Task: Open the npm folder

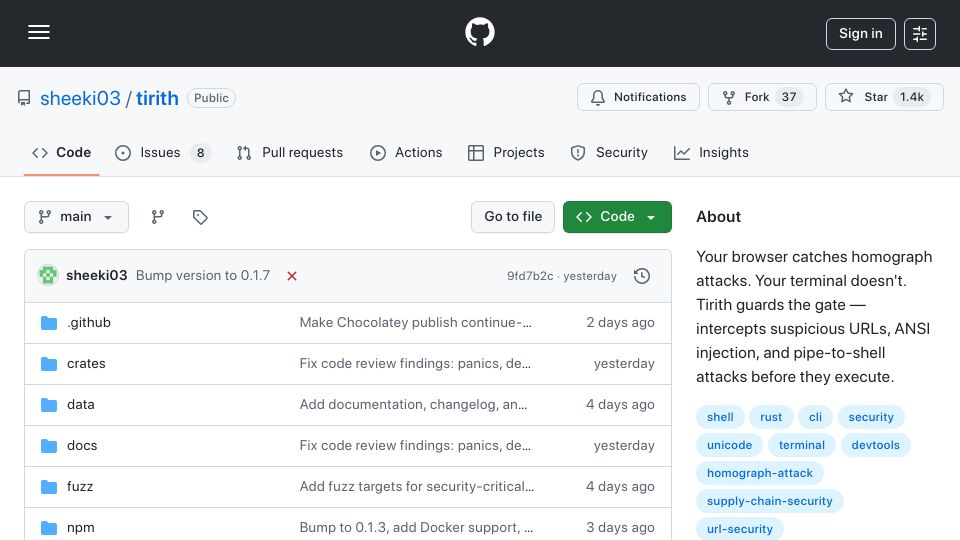Action: click(81, 528)
